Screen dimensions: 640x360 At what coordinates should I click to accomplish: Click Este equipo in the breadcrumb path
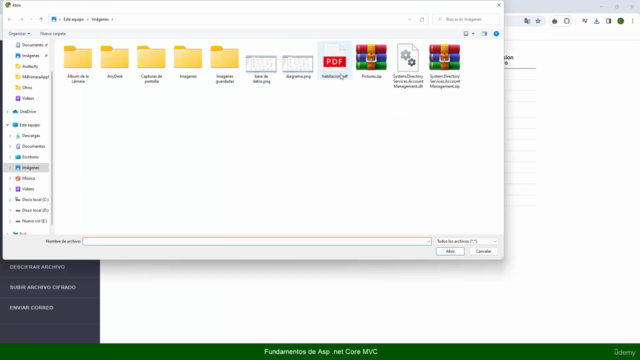73,19
